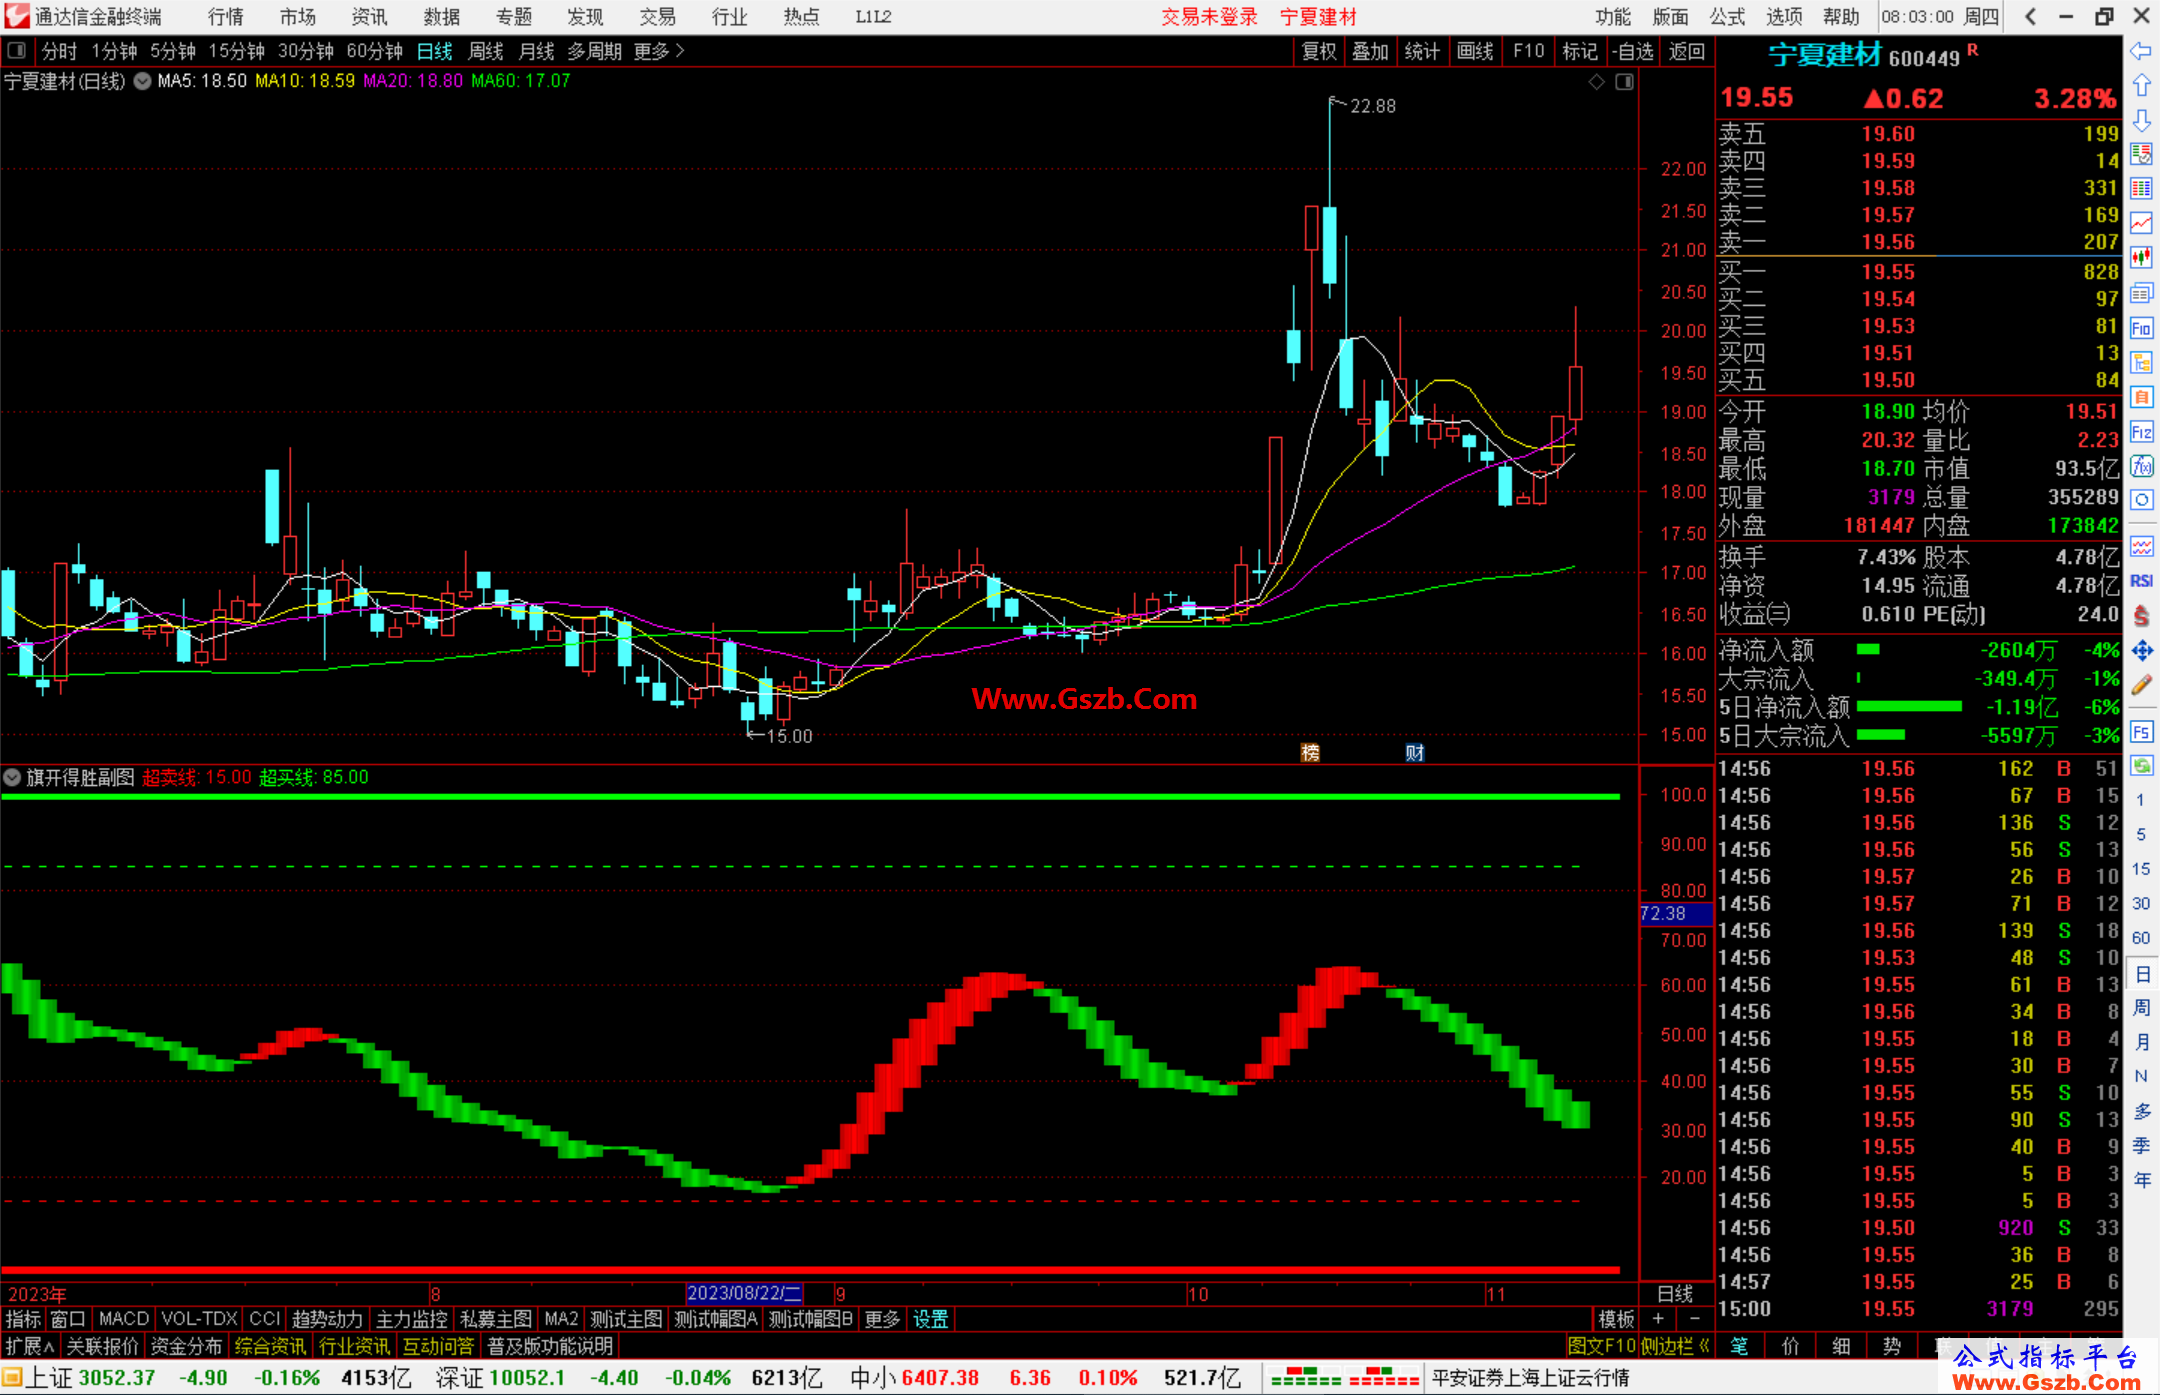Open the 资讯 menu

tap(369, 17)
